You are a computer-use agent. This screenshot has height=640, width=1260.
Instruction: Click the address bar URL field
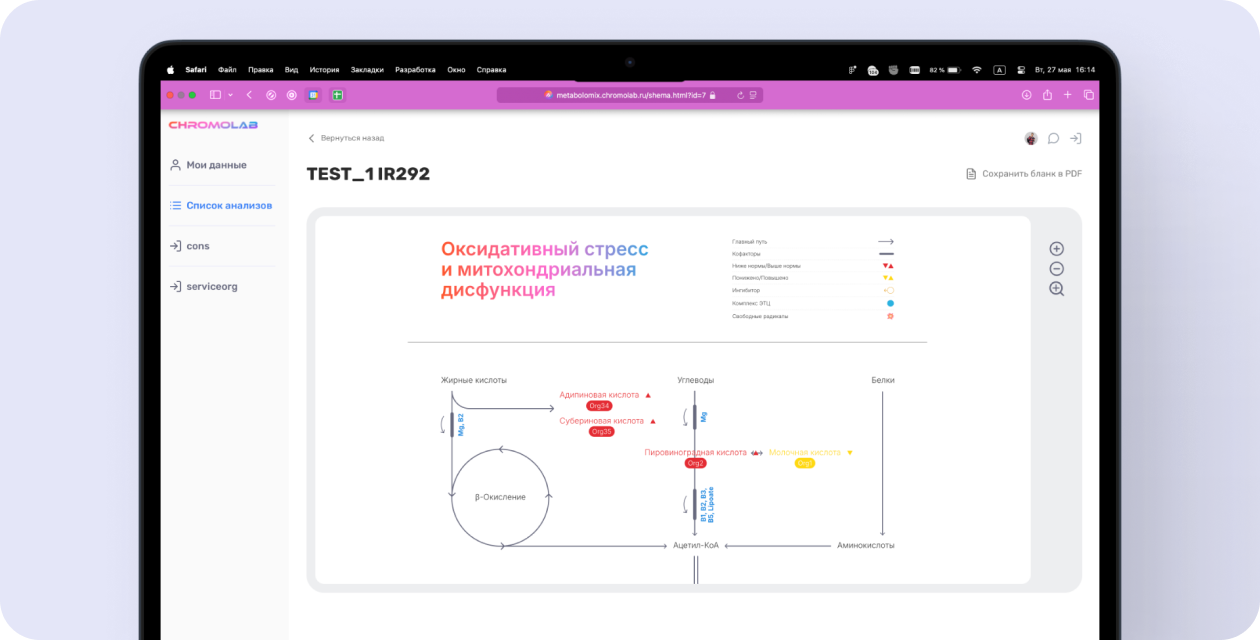click(x=630, y=95)
